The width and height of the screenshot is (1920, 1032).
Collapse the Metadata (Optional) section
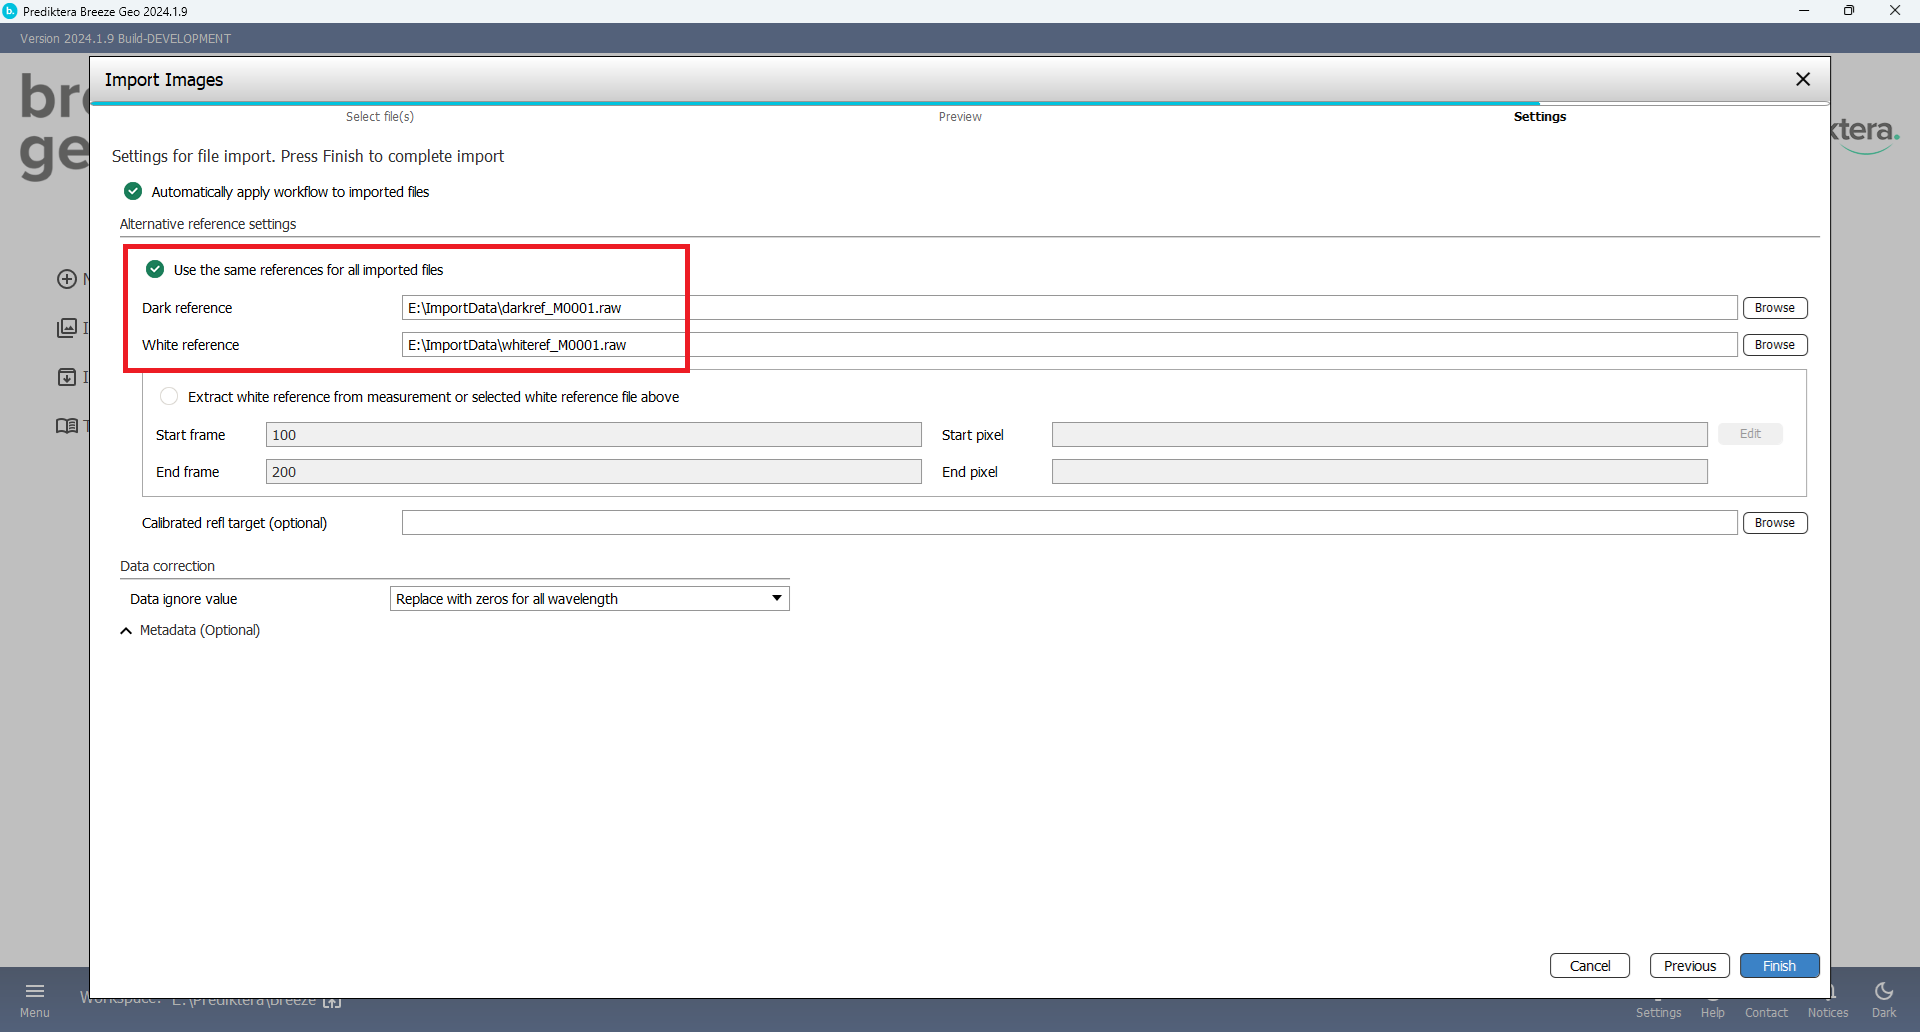click(126, 631)
